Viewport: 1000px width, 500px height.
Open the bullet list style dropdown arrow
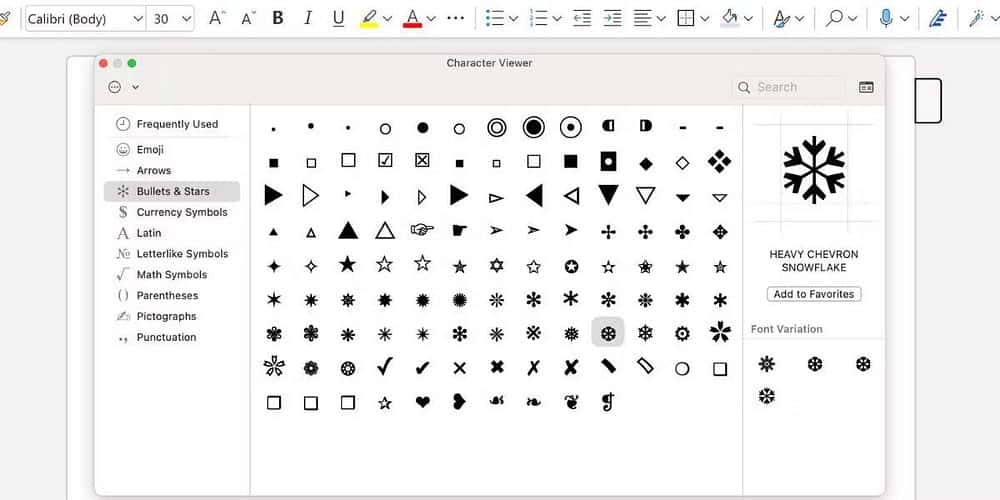[513, 19]
